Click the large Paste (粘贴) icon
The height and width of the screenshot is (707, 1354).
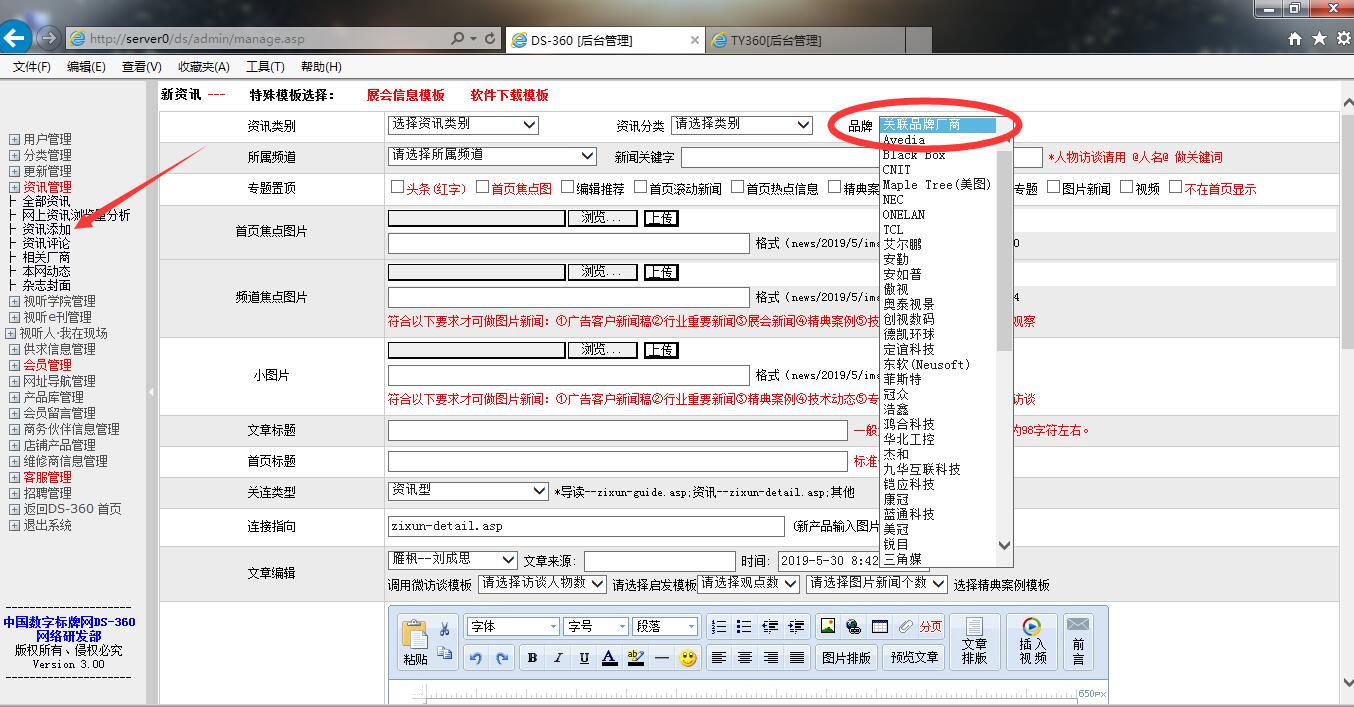pyautogui.click(x=414, y=634)
